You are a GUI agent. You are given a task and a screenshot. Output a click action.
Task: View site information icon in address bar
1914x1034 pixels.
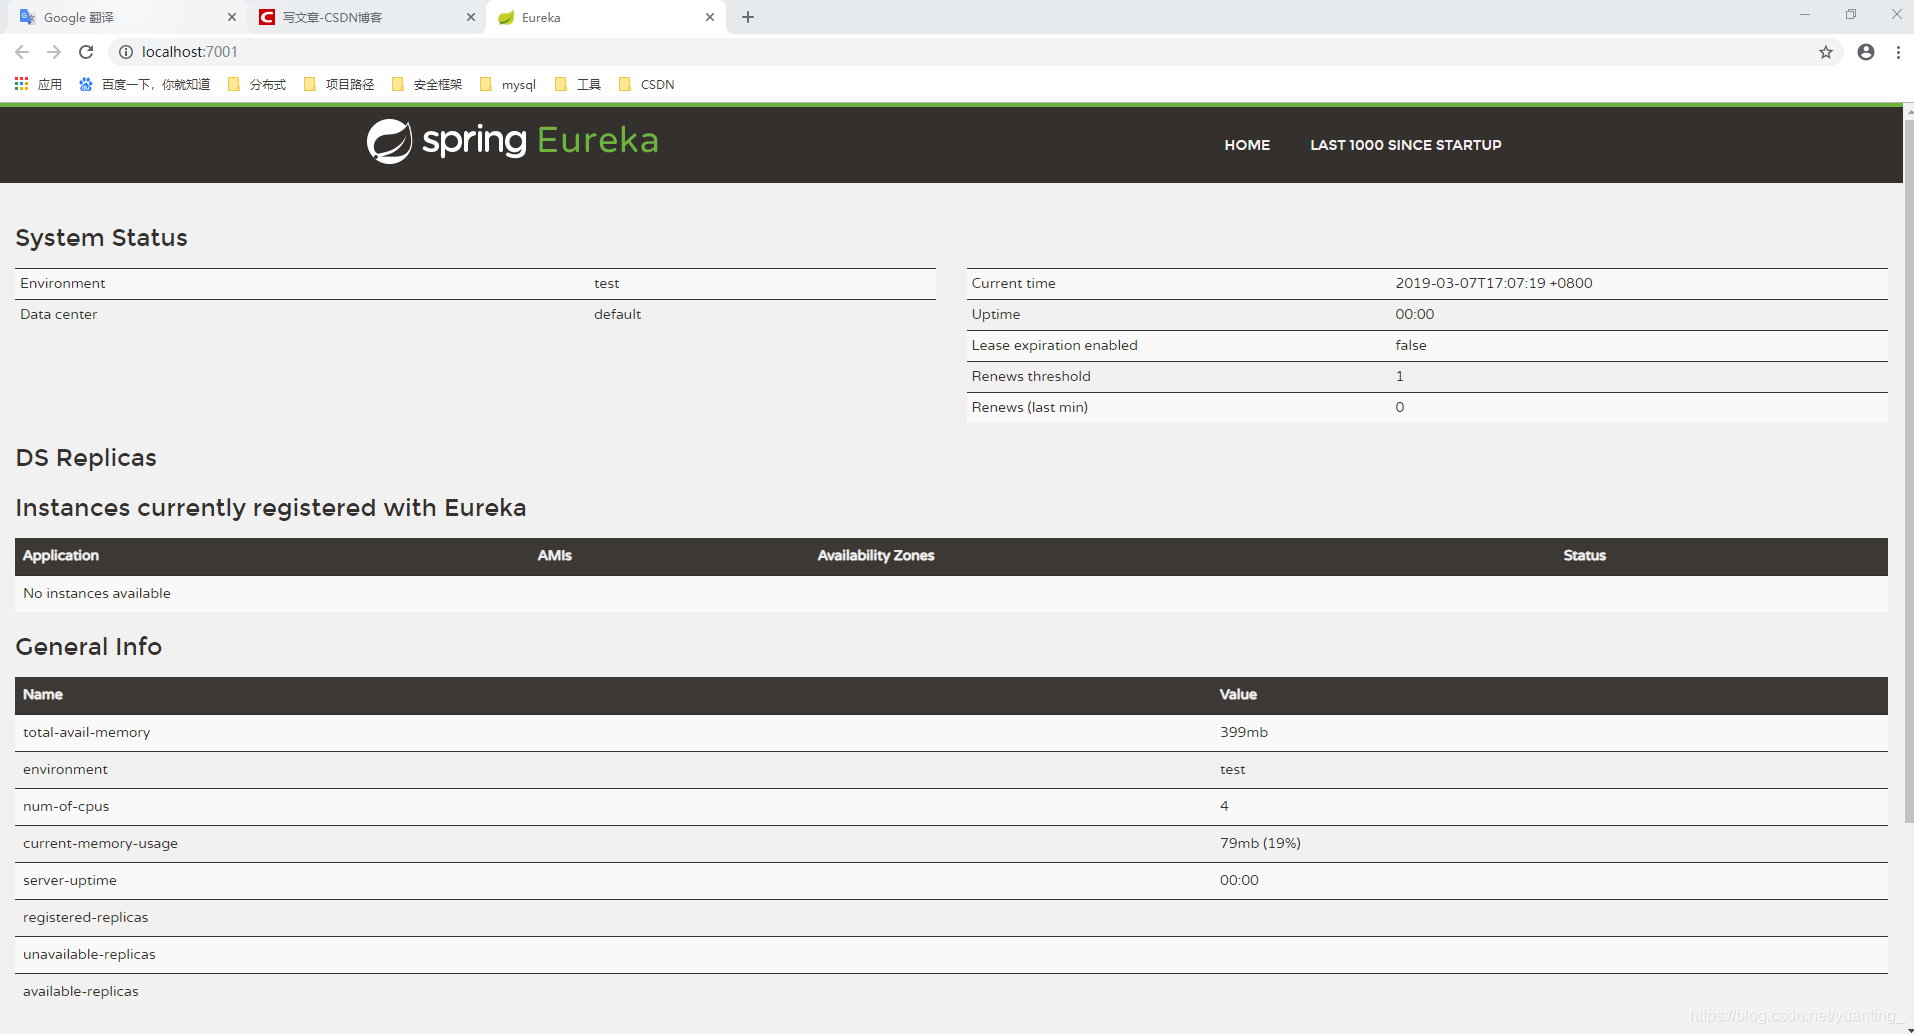click(126, 52)
